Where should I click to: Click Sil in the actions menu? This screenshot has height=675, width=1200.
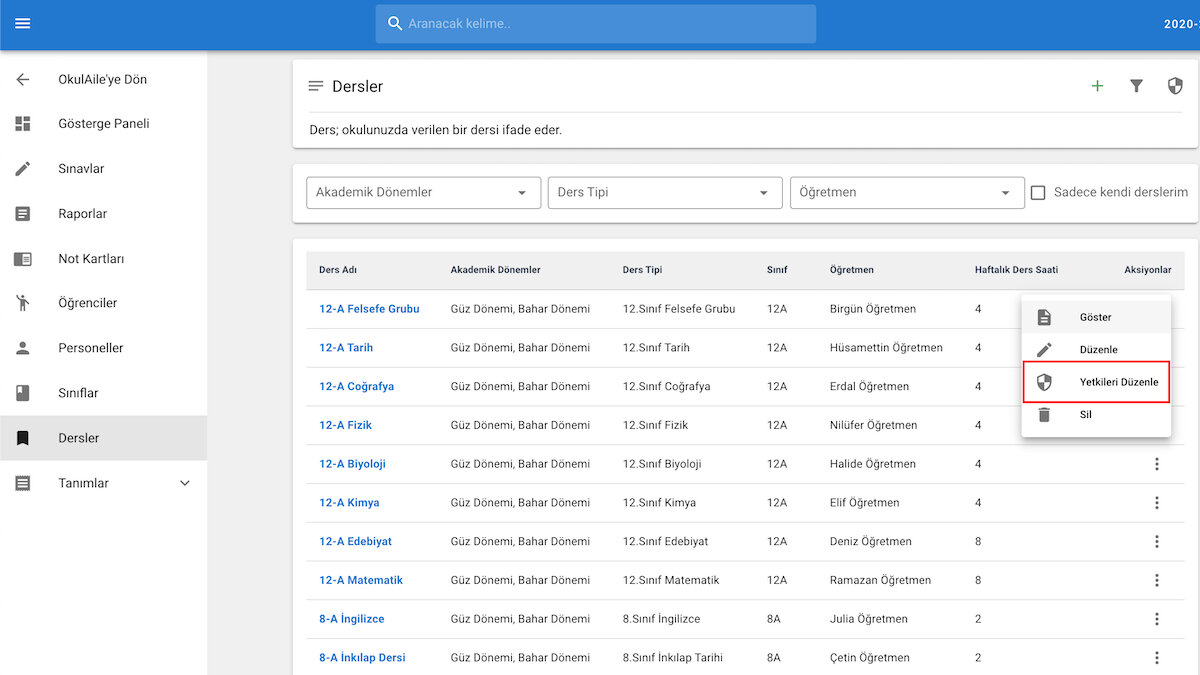tap(1096, 414)
